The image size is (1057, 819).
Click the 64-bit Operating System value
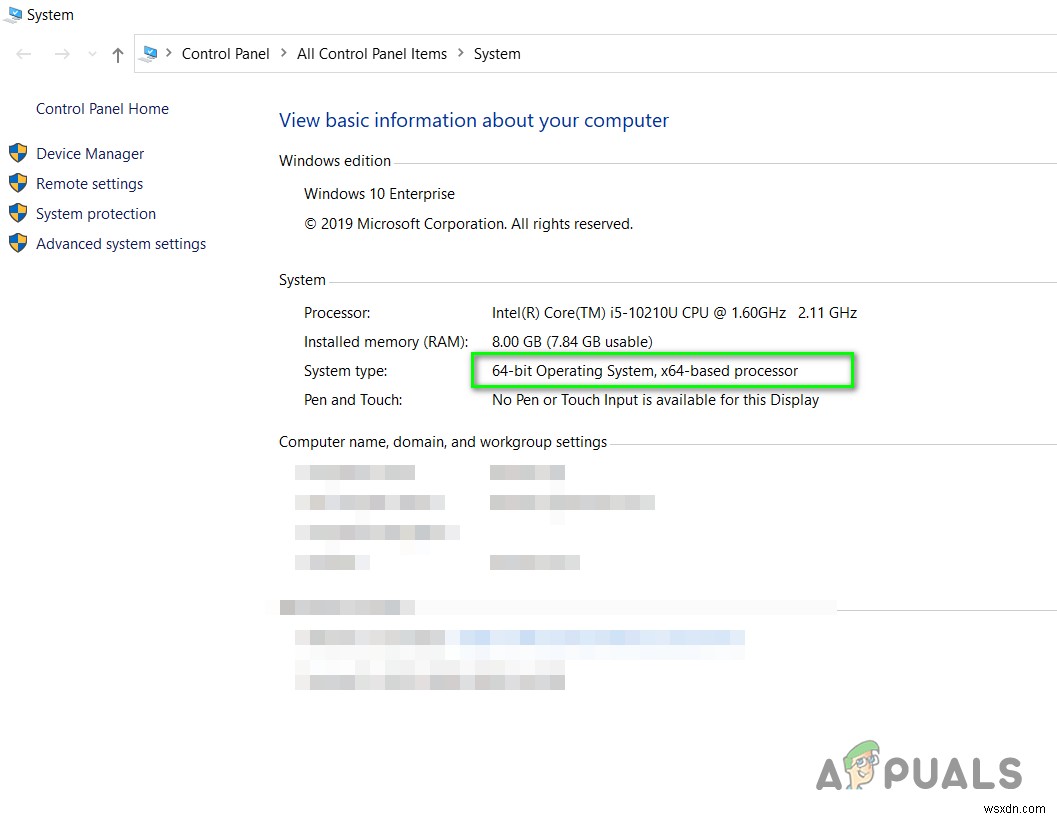[644, 371]
